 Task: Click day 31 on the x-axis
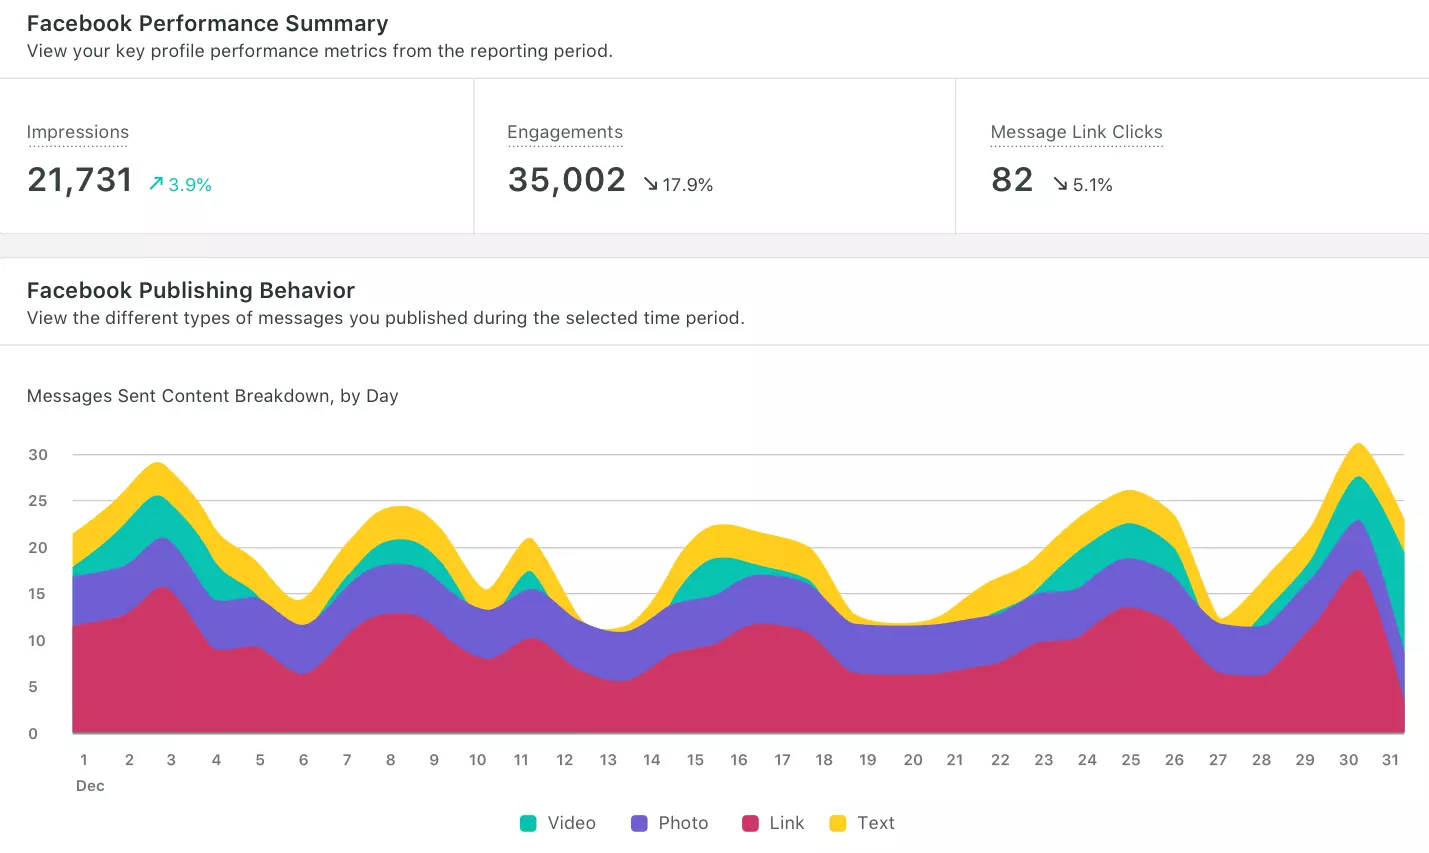pyautogui.click(x=1390, y=760)
